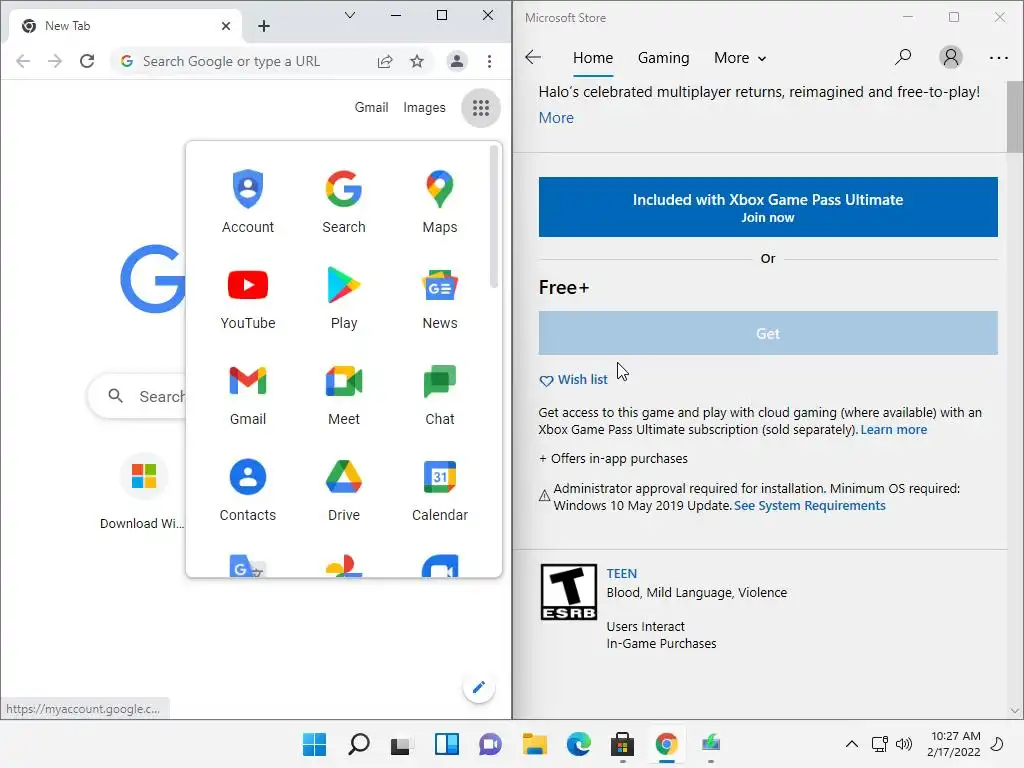
Task: Switch to Gaming tab in Store
Action: [663, 58]
